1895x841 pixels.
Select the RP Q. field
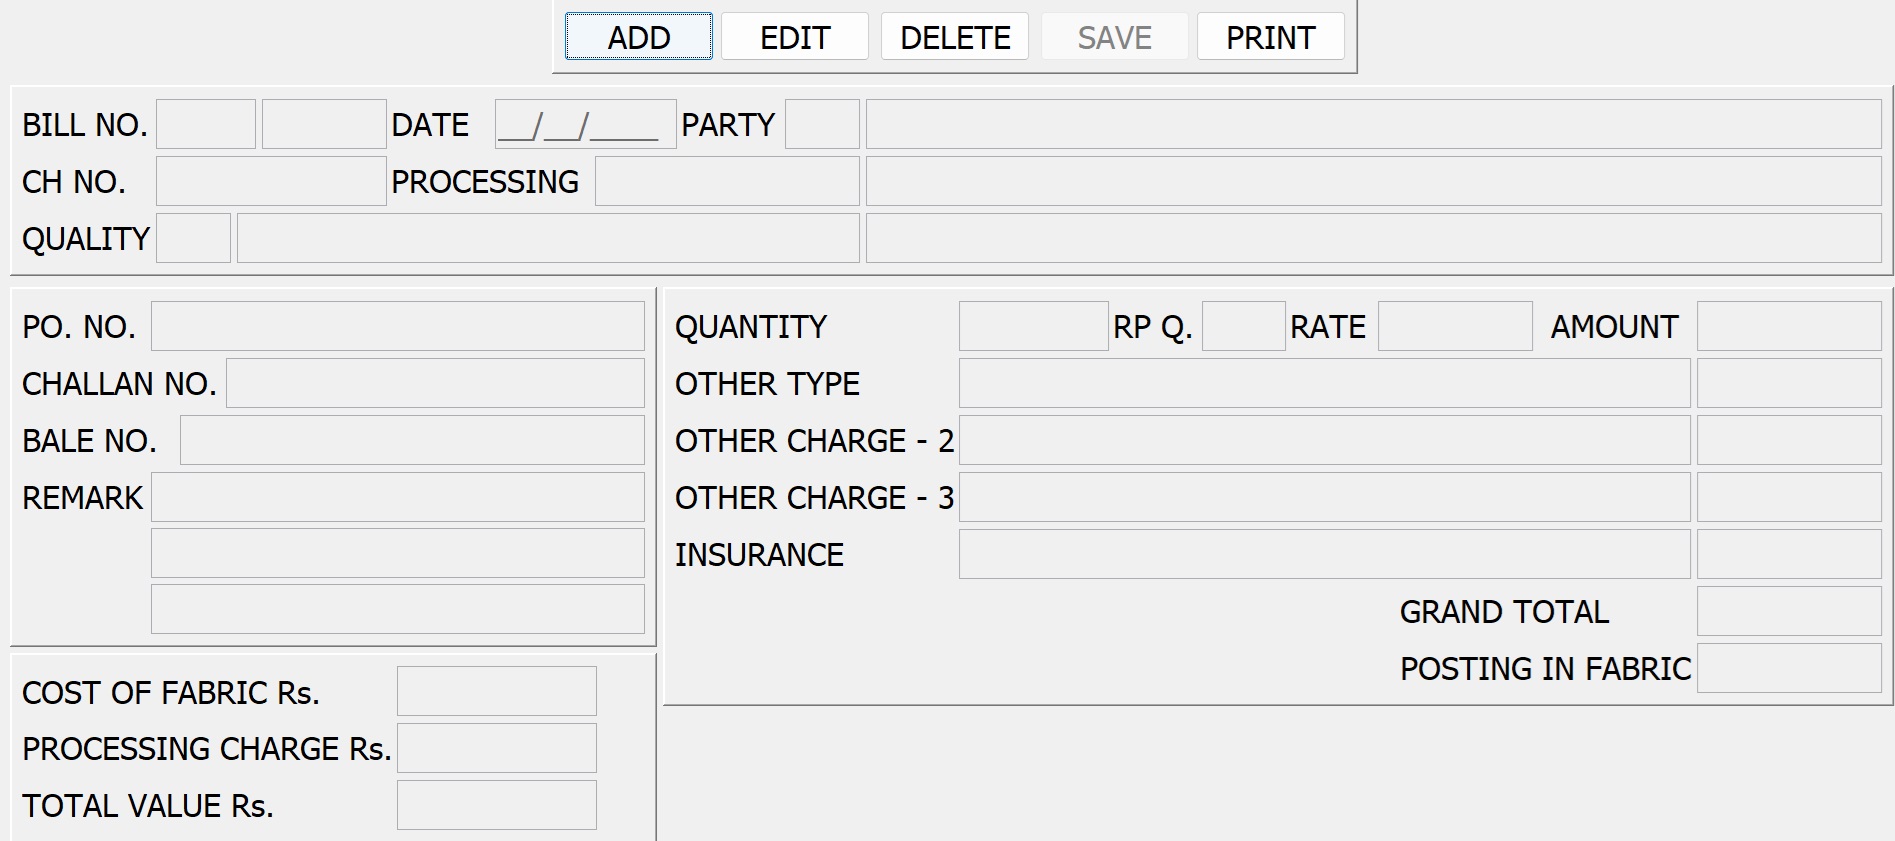coord(1243,327)
